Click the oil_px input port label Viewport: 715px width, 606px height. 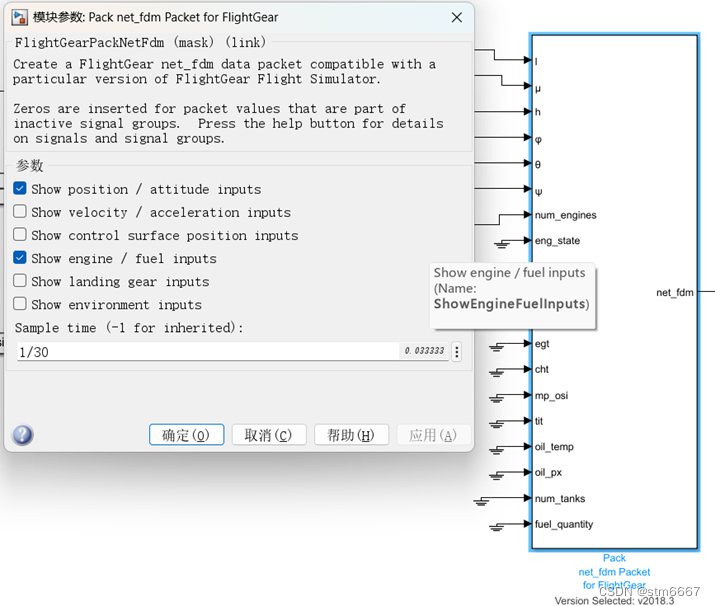(548, 472)
